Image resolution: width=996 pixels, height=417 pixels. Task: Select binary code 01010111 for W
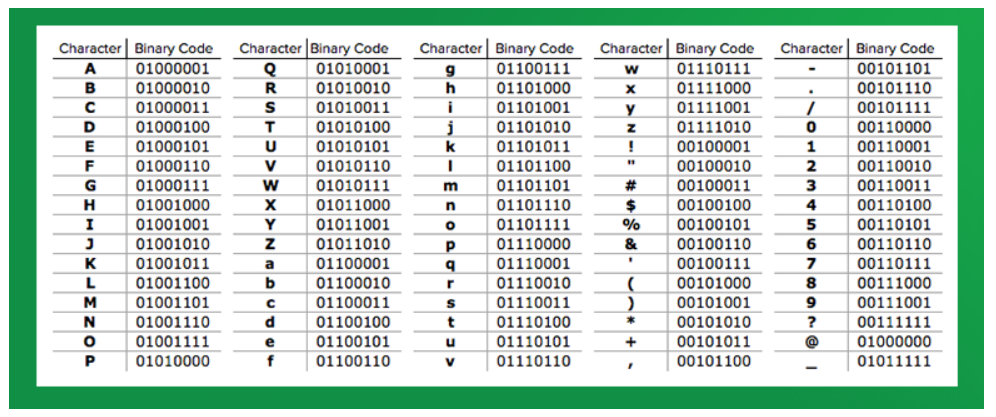[x=353, y=186]
